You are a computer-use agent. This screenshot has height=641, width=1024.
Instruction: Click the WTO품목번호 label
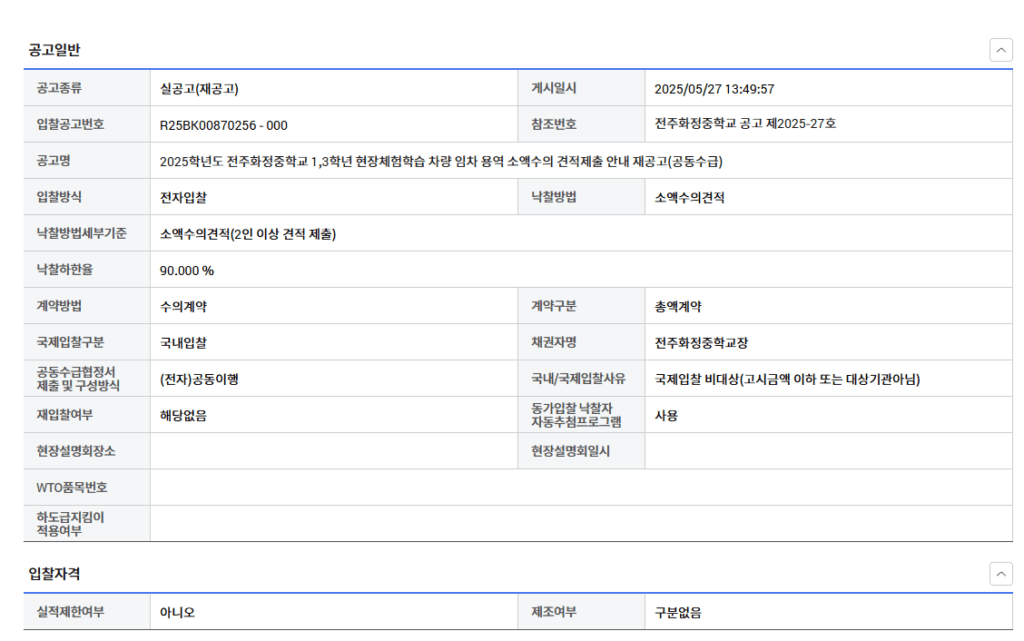(72, 488)
